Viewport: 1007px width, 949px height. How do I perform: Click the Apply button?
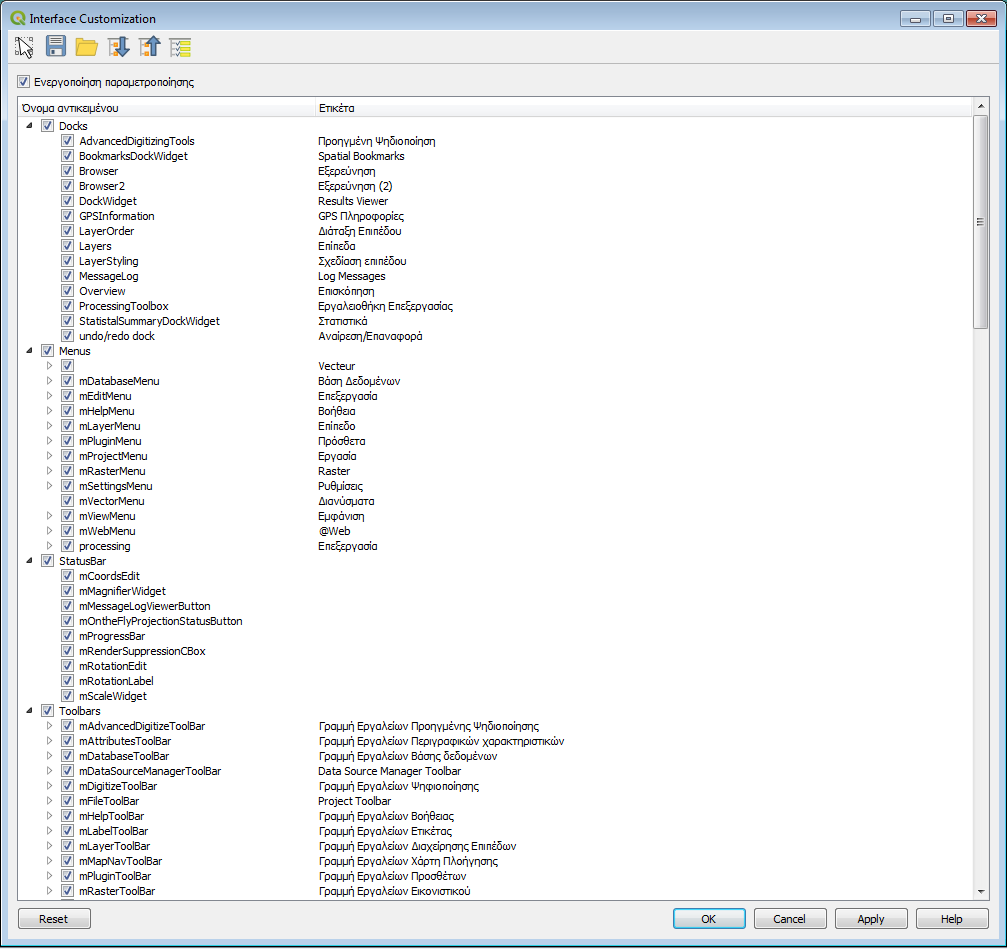pos(871,919)
